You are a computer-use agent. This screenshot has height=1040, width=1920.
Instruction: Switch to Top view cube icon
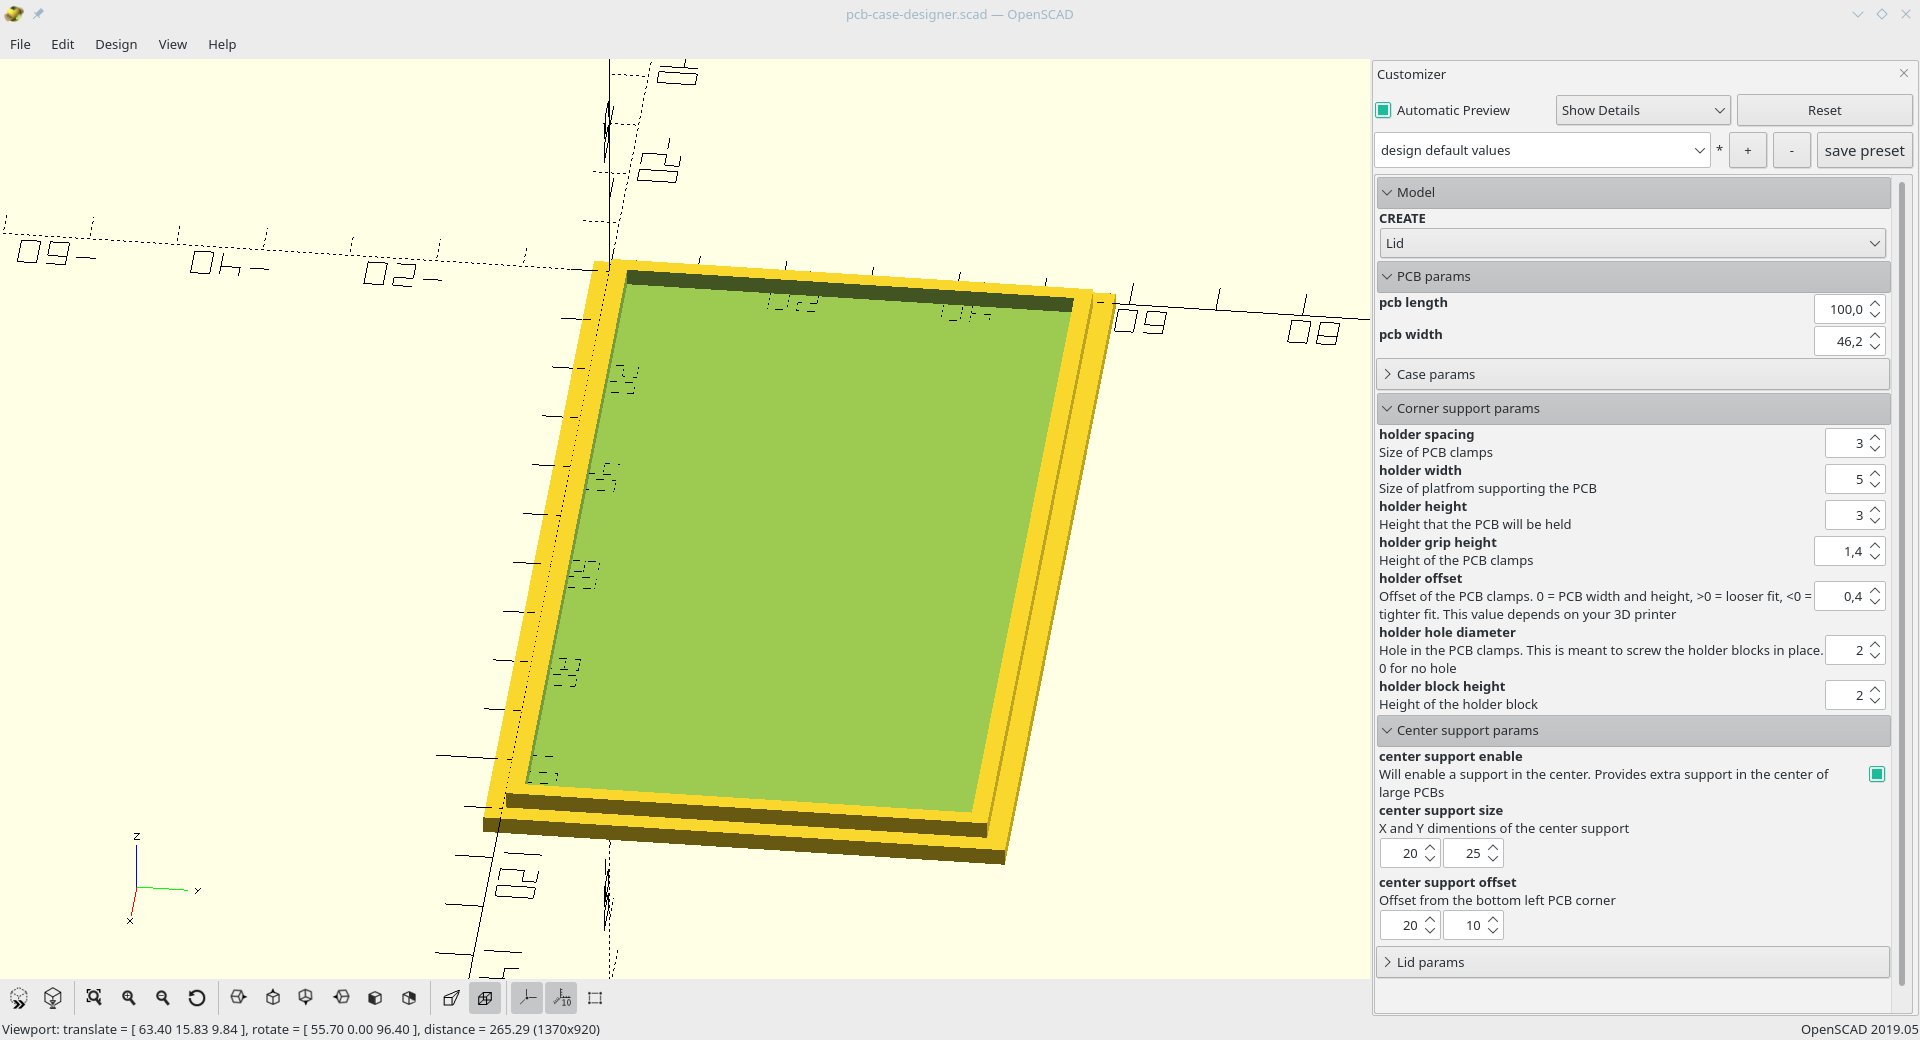click(273, 998)
